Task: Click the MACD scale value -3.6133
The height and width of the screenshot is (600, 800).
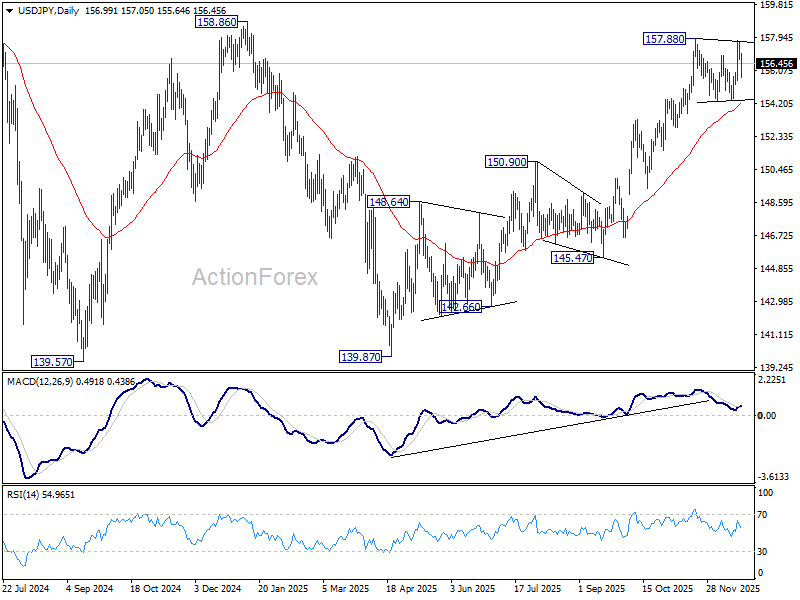Action: tap(773, 477)
